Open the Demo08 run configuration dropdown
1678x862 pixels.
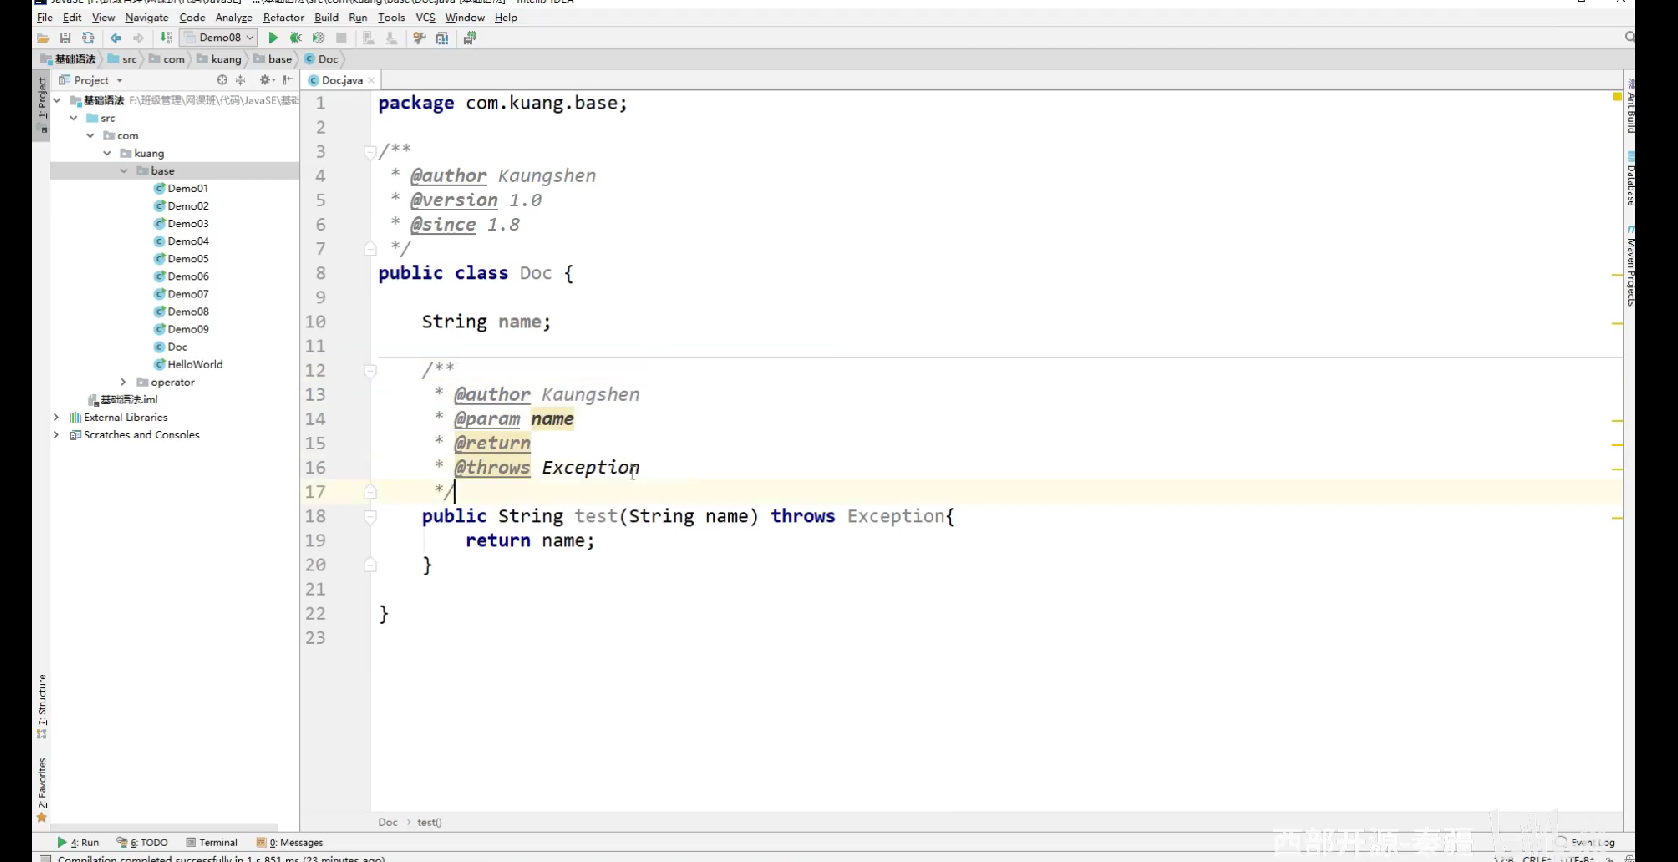tap(220, 38)
